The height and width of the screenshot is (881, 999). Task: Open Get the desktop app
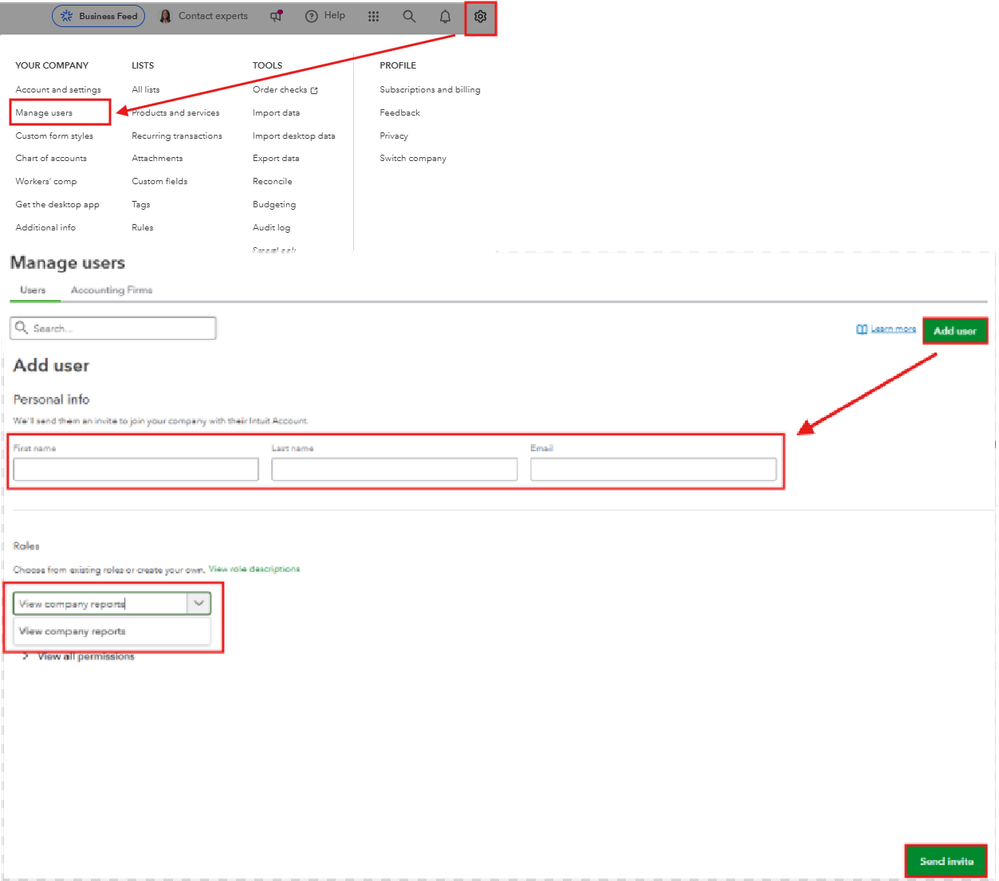(57, 204)
